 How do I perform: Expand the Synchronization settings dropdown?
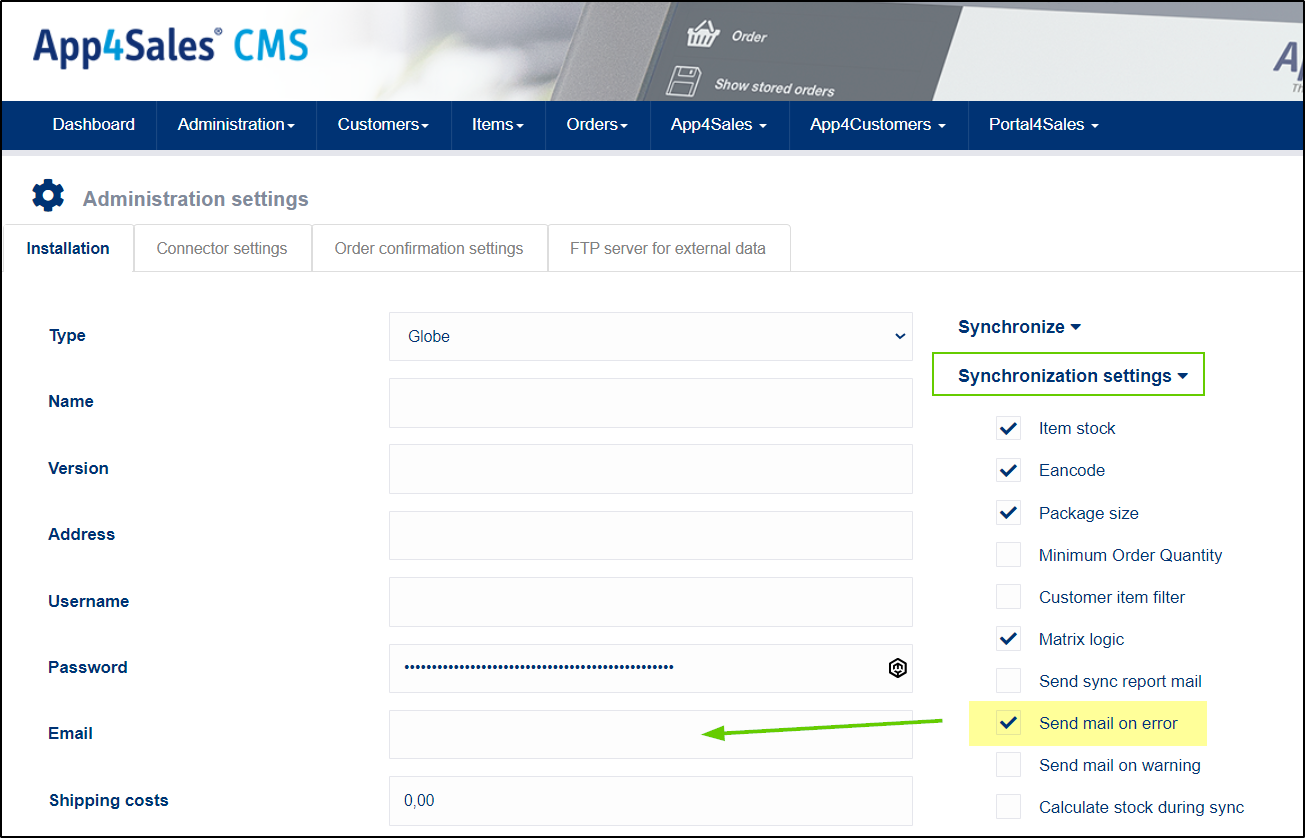click(1067, 375)
